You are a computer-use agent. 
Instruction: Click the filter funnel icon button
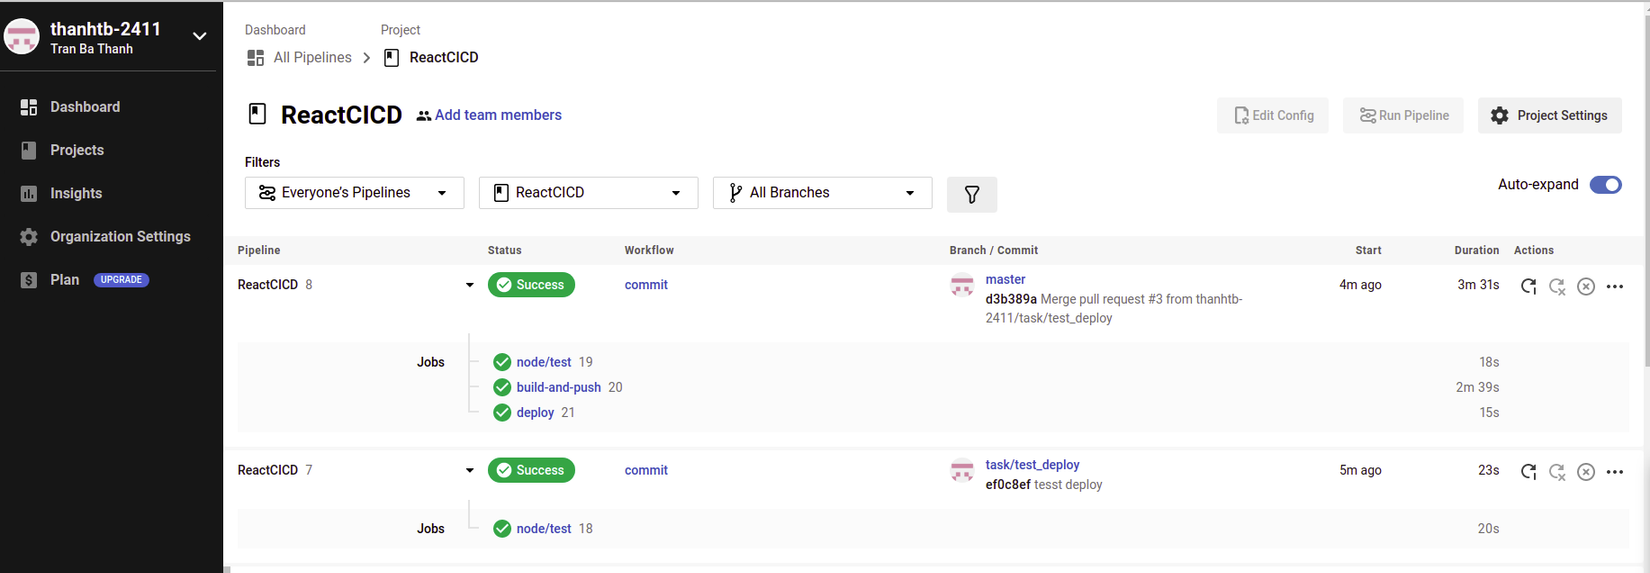point(971,194)
